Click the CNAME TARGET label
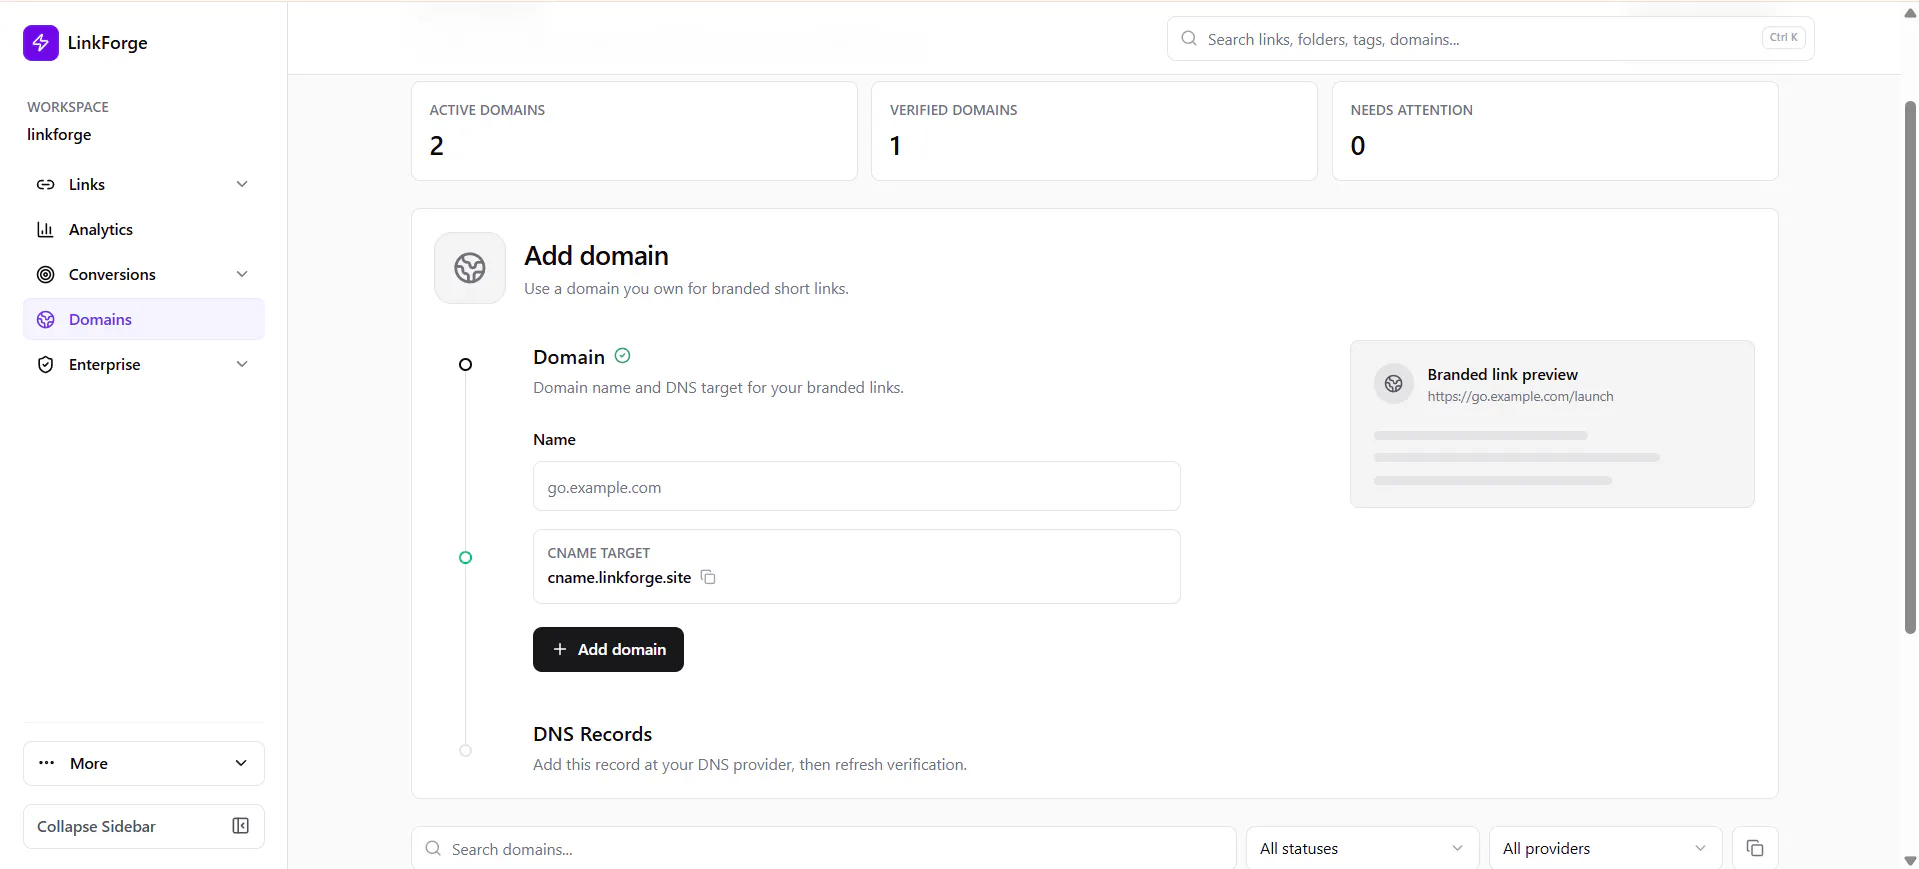This screenshot has height=869, width=1919. pyautogui.click(x=598, y=553)
